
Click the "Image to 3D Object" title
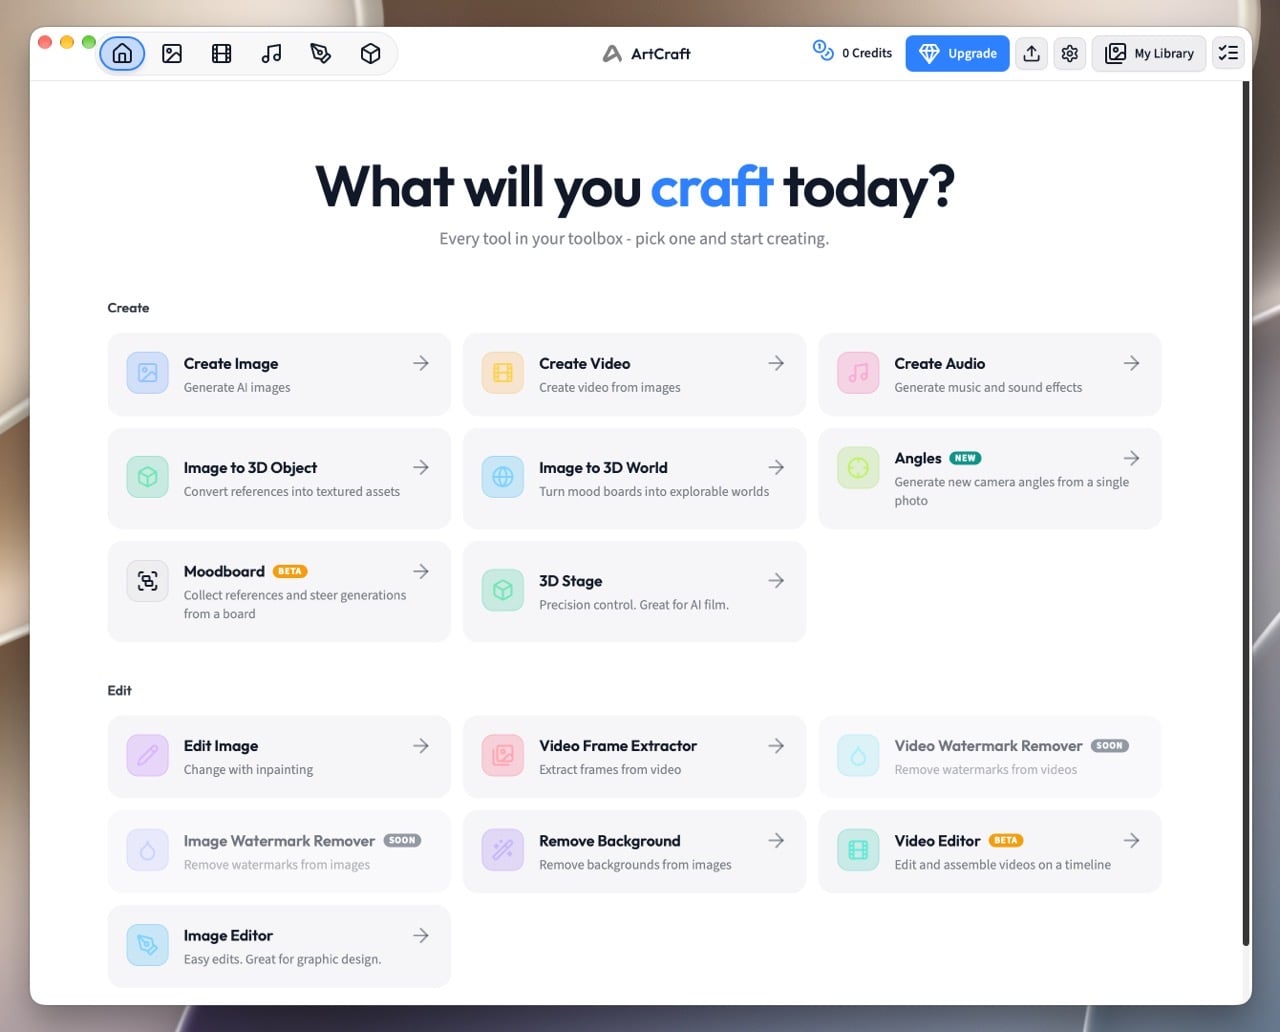250,468
